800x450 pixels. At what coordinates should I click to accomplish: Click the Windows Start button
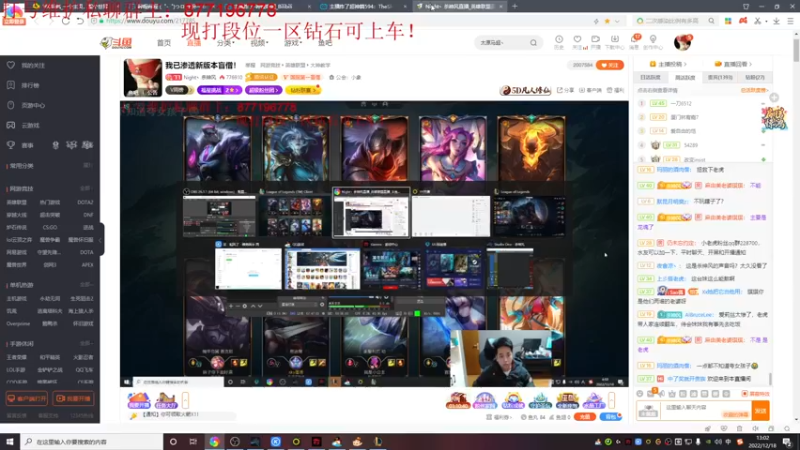pos(10,441)
